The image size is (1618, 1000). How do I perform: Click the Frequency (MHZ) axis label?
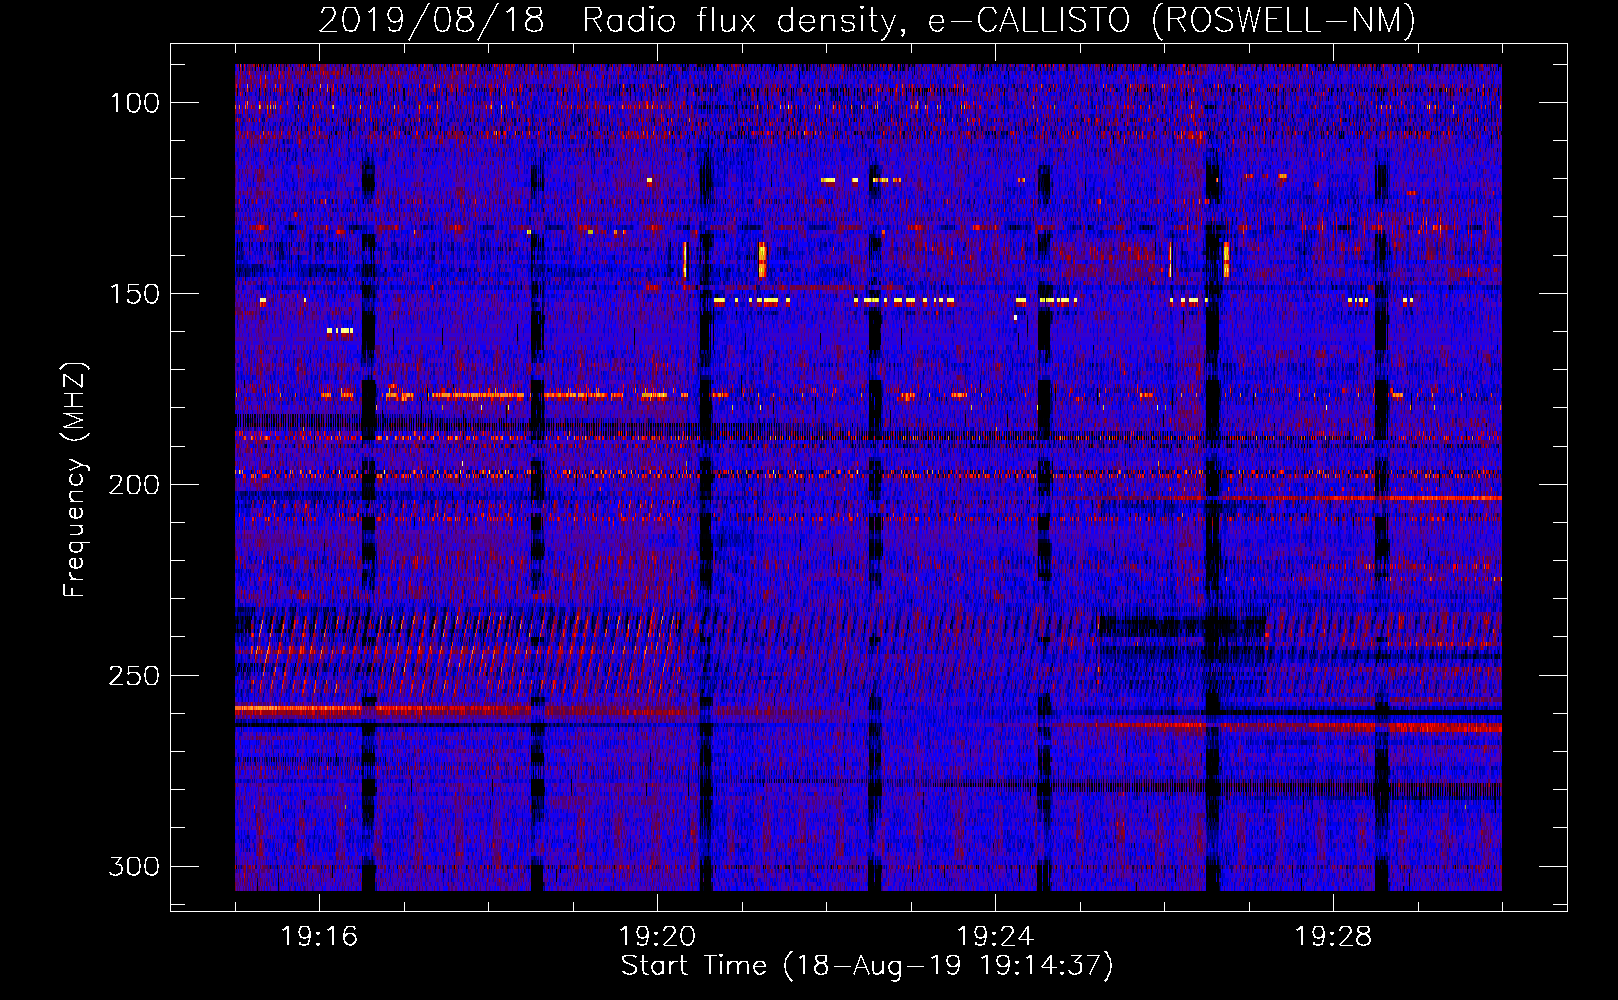[75, 479]
